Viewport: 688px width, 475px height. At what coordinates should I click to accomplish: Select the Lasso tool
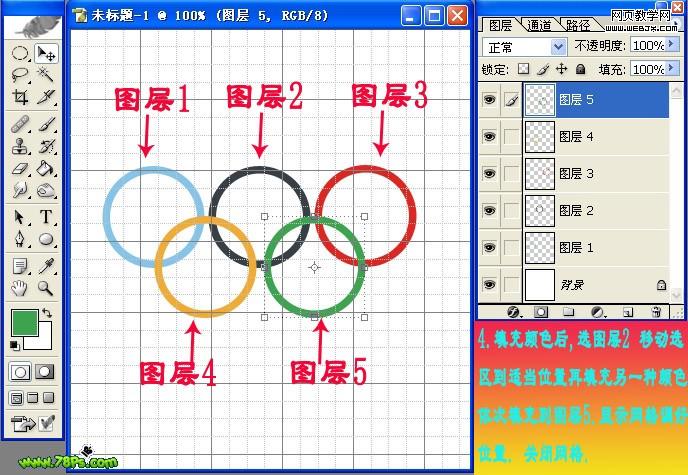coord(20,75)
